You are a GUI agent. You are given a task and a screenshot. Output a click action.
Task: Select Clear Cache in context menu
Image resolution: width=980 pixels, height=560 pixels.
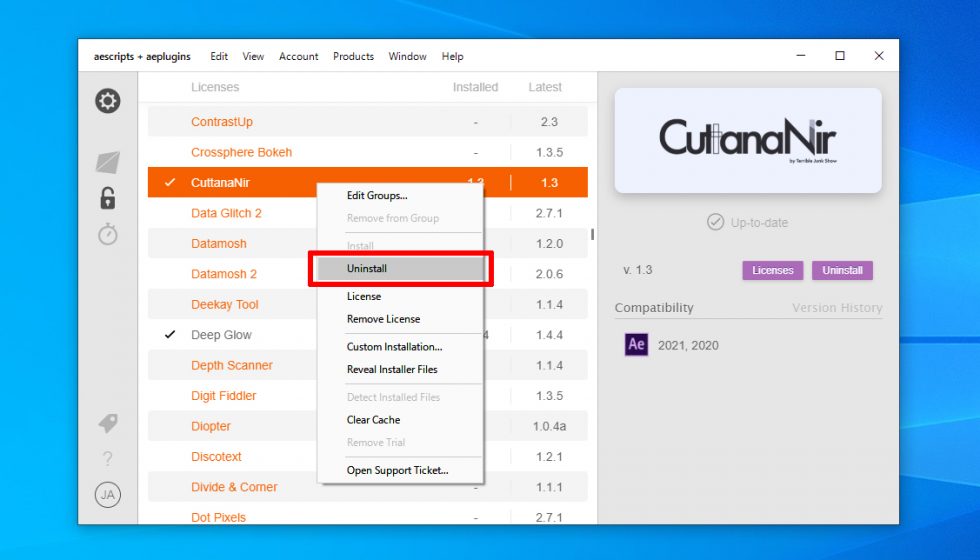coord(400,420)
